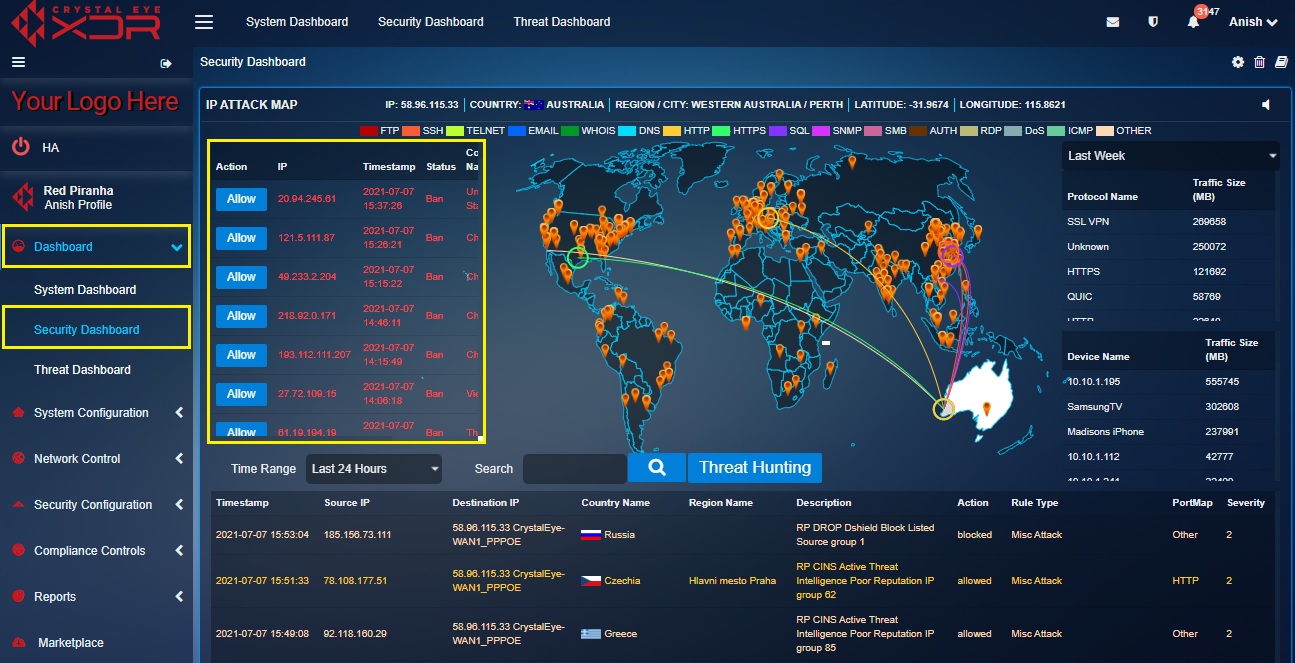Toggle sidebar hamburger icon under logo
The image size is (1295, 663).
click(x=18, y=62)
